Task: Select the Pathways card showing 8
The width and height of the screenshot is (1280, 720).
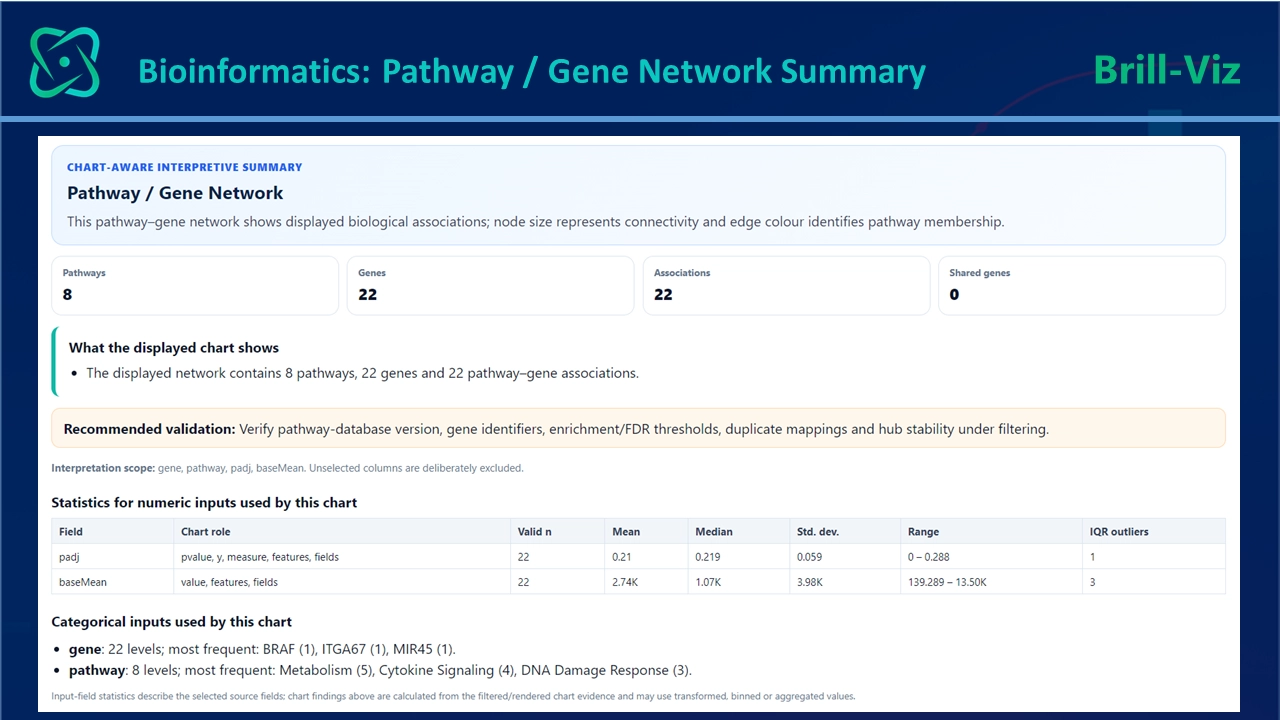Action: point(195,286)
